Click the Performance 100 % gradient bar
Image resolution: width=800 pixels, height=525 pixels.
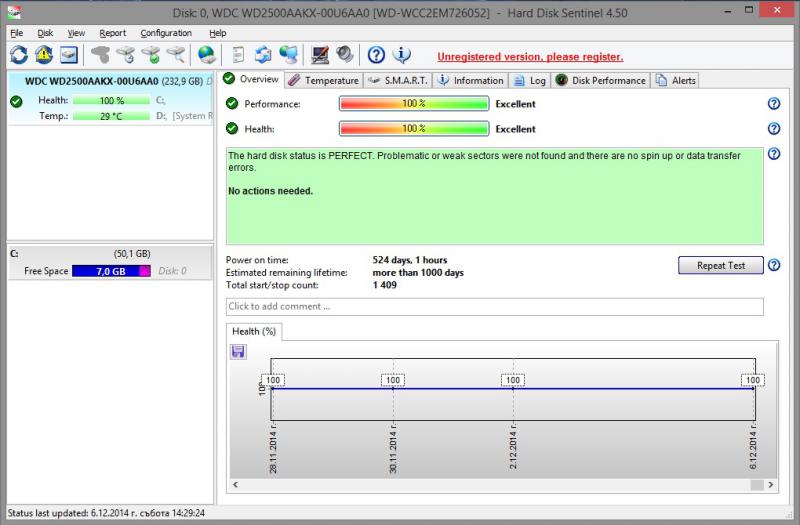pyautogui.click(x=414, y=104)
